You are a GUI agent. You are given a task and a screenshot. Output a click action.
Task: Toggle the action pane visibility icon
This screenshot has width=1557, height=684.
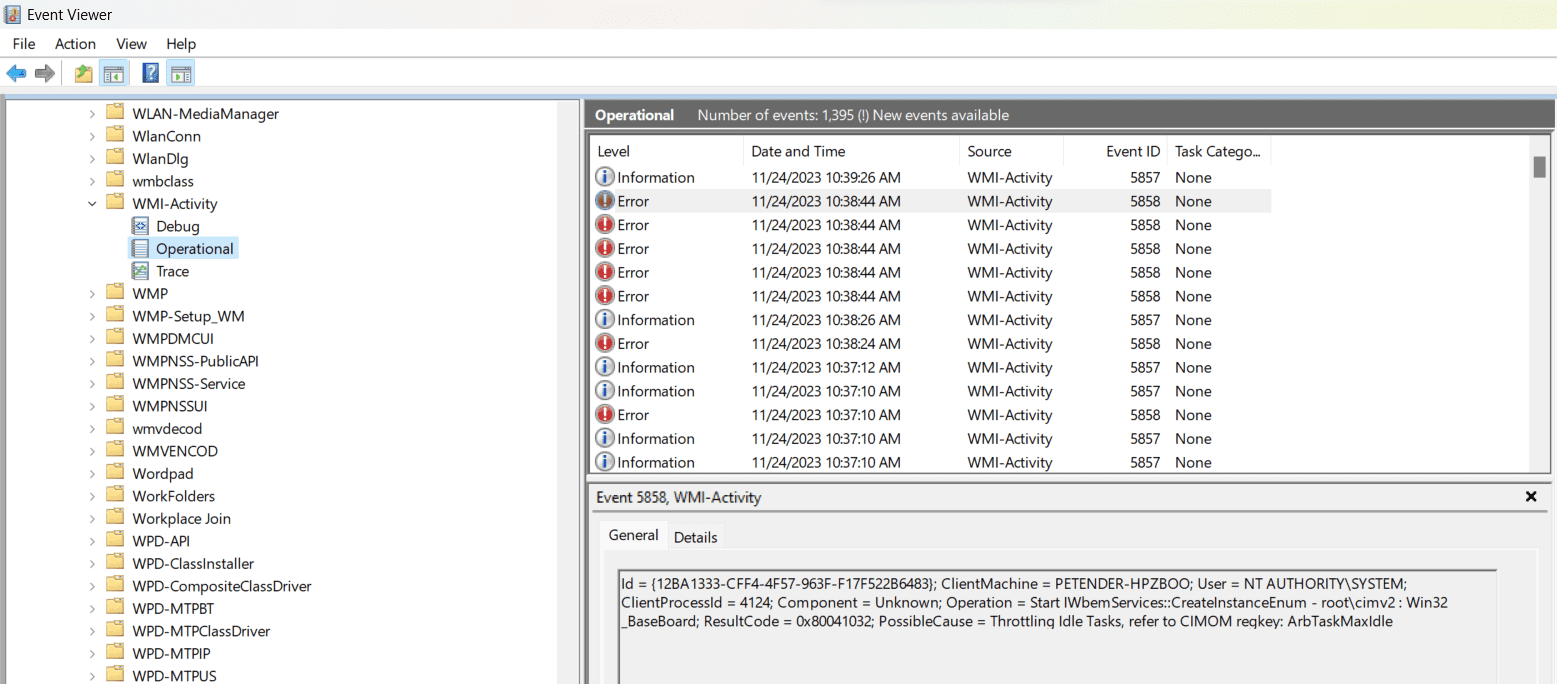[180, 72]
